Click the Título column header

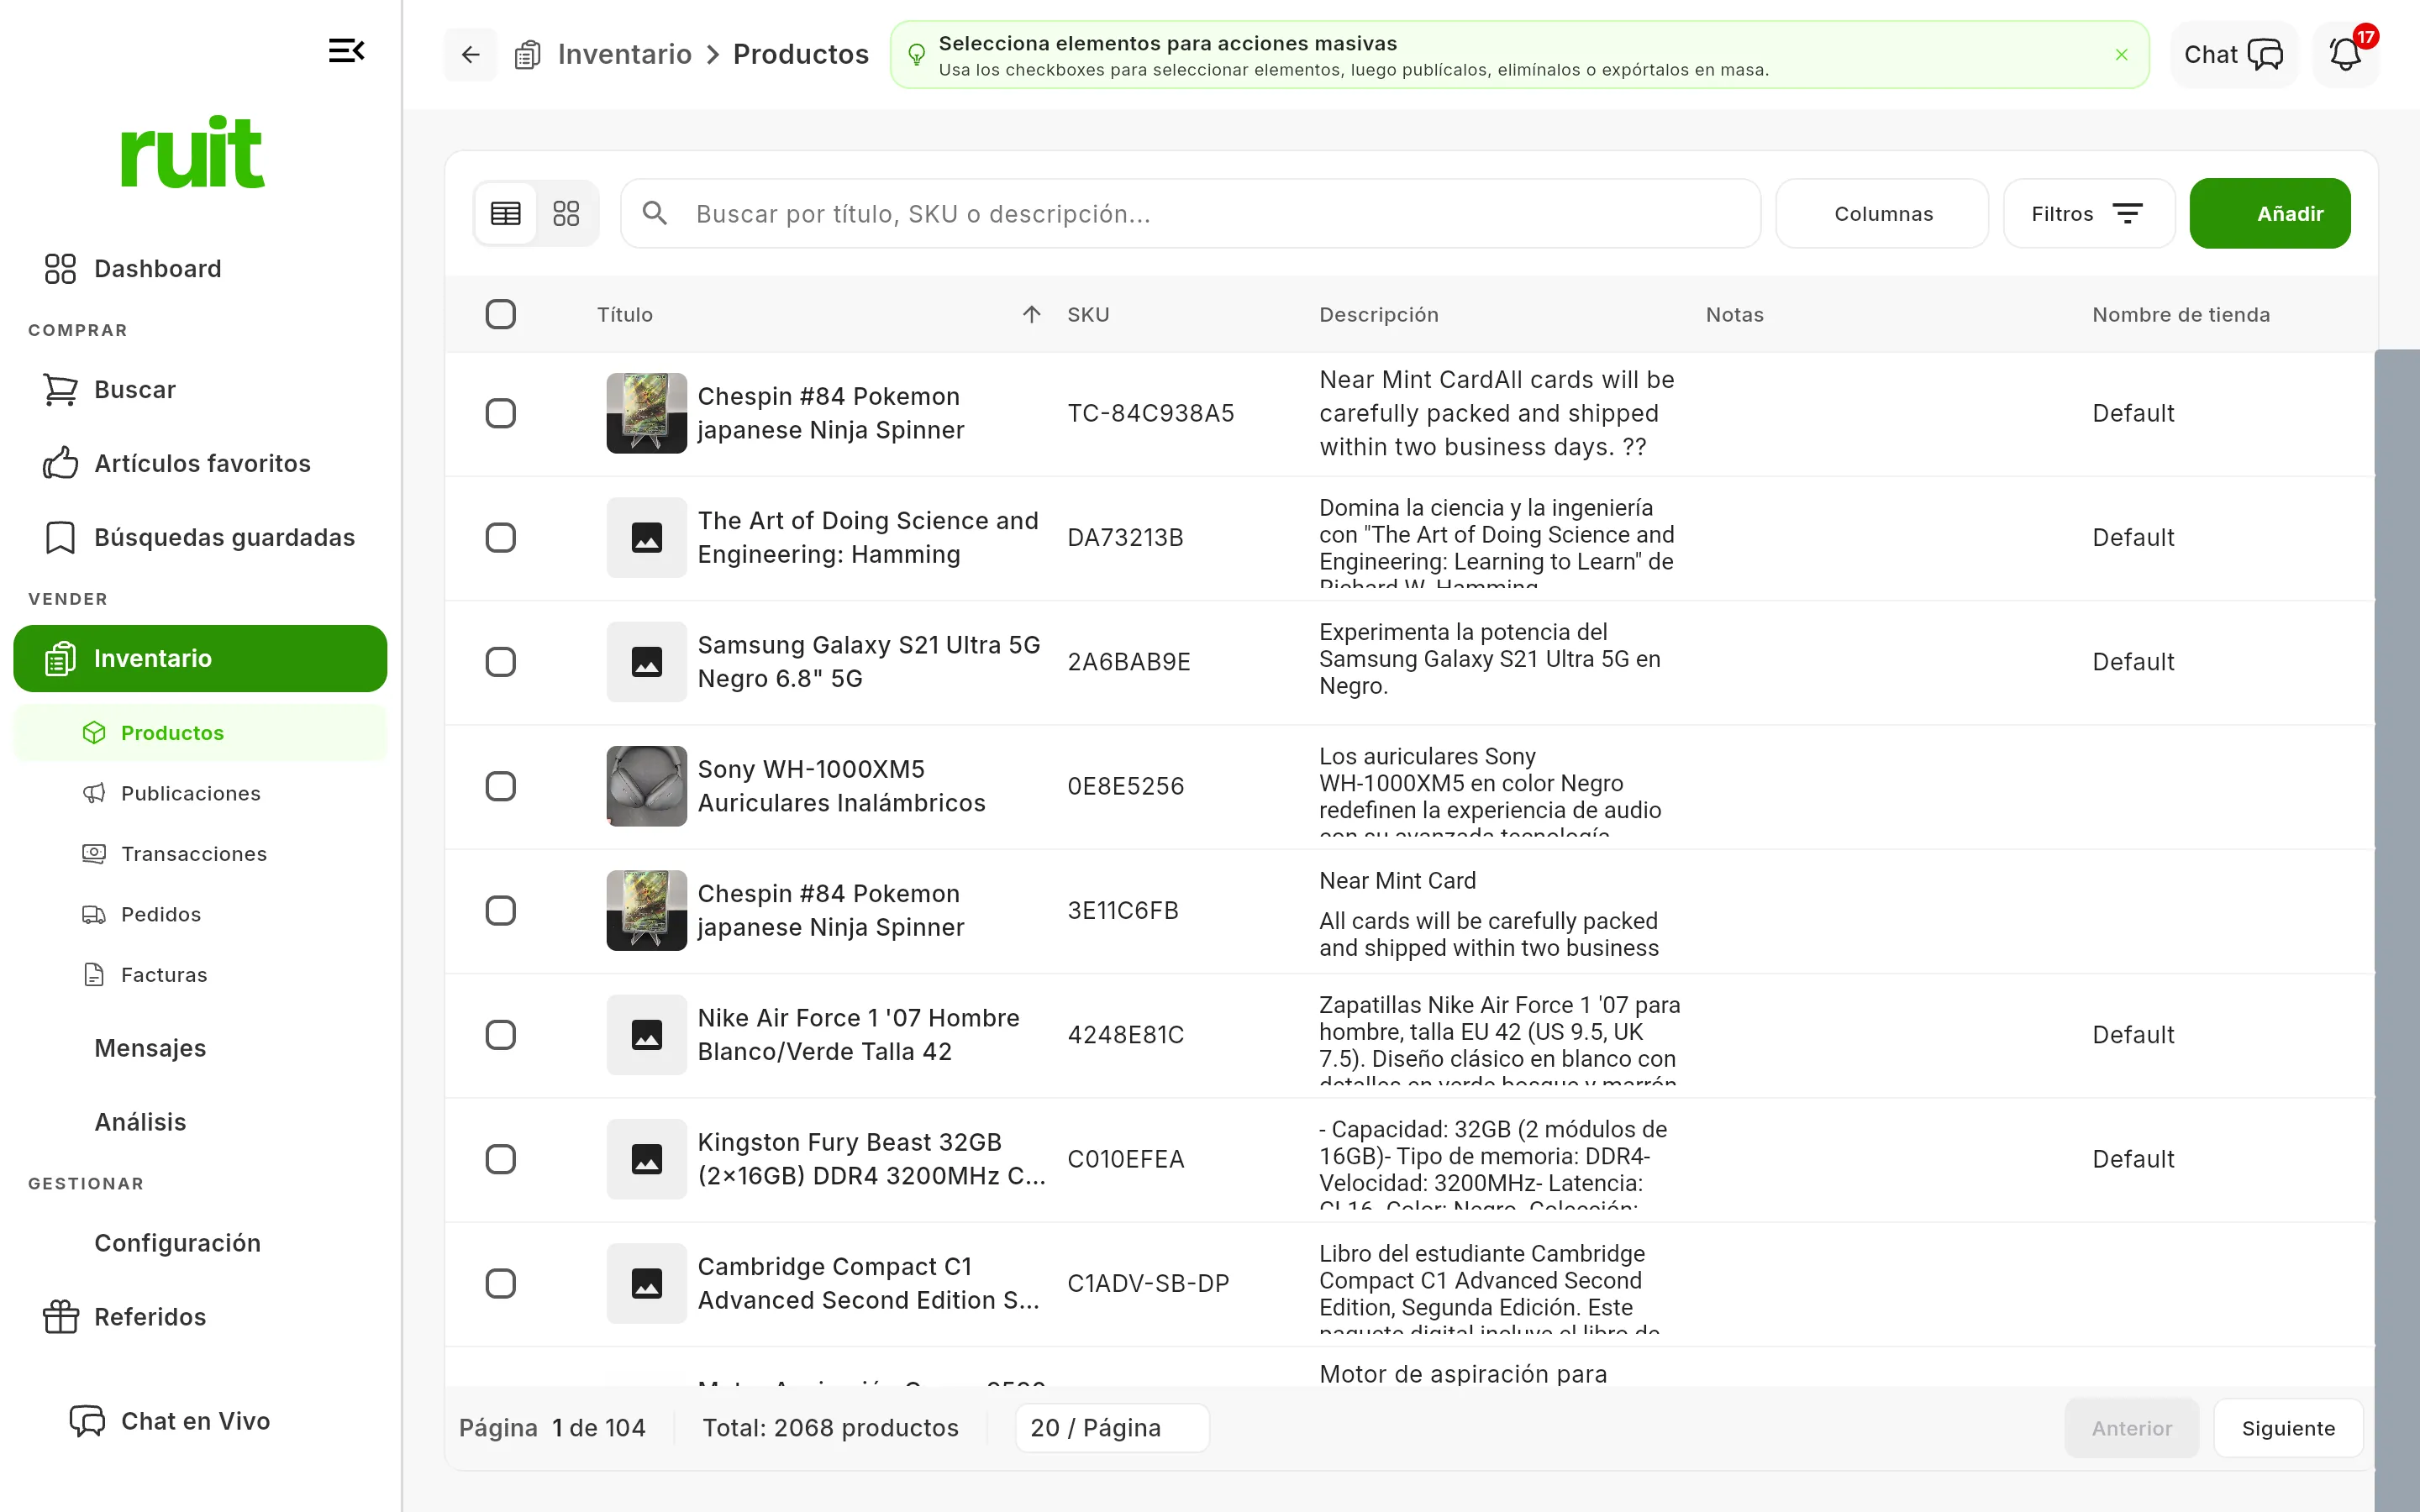point(625,314)
